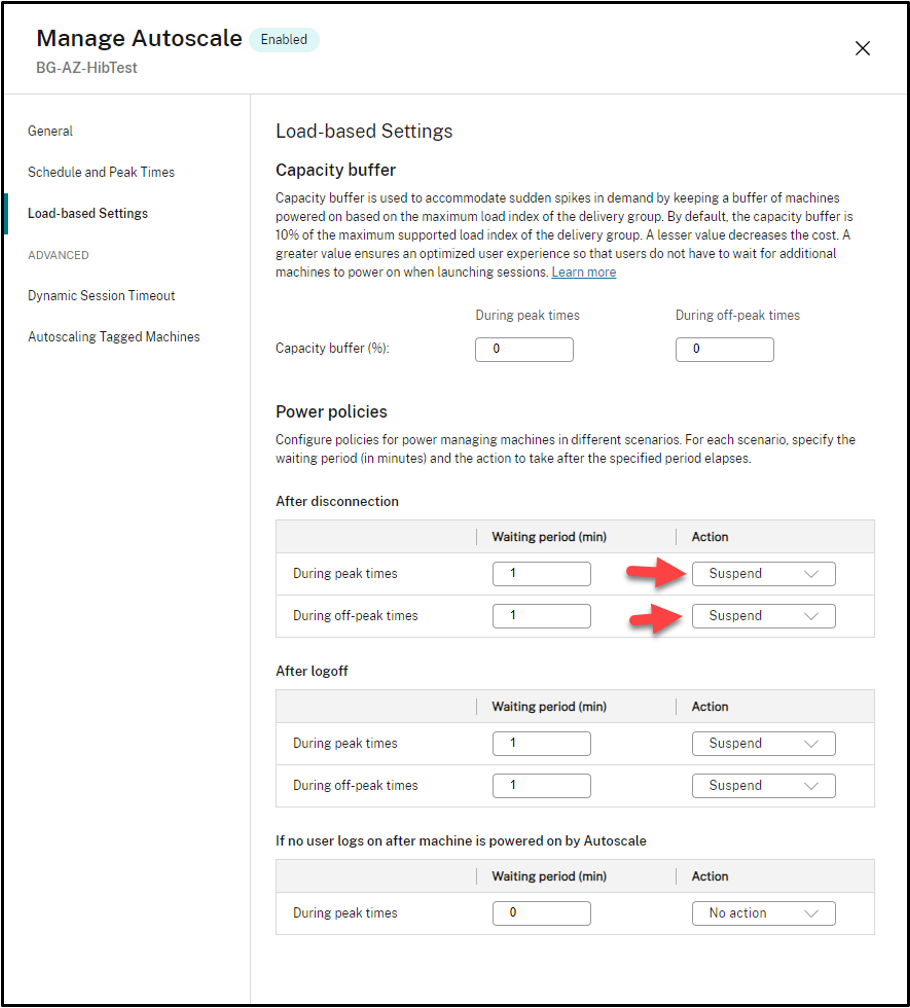Expand the off-peak Suspend dropdown under After logoff
Screen dimensions: 910x1008
click(763, 785)
